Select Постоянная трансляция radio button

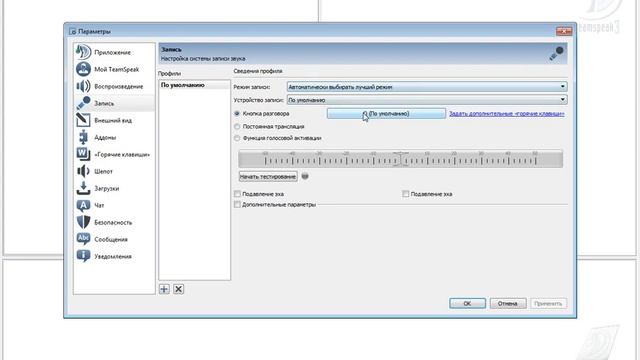click(237, 127)
